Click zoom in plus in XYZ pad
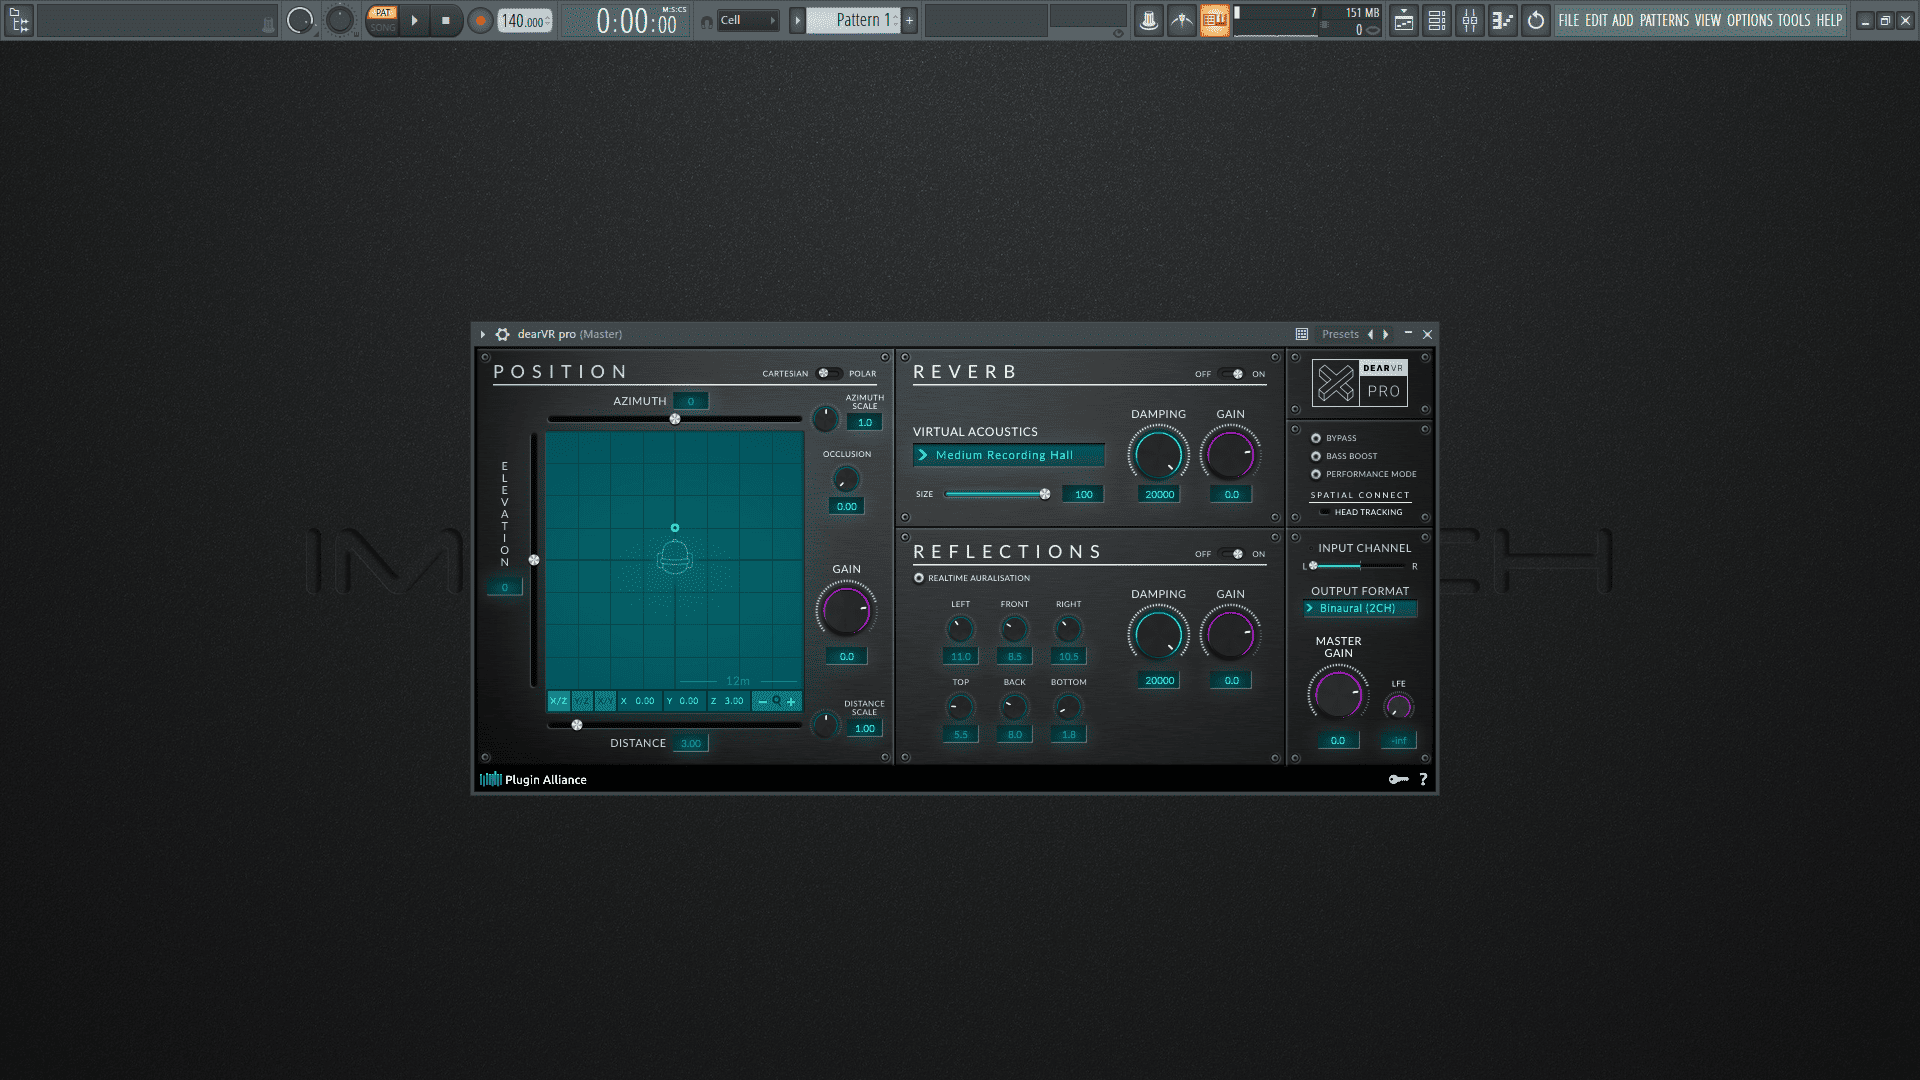Image resolution: width=1920 pixels, height=1080 pixels. pos(791,701)
